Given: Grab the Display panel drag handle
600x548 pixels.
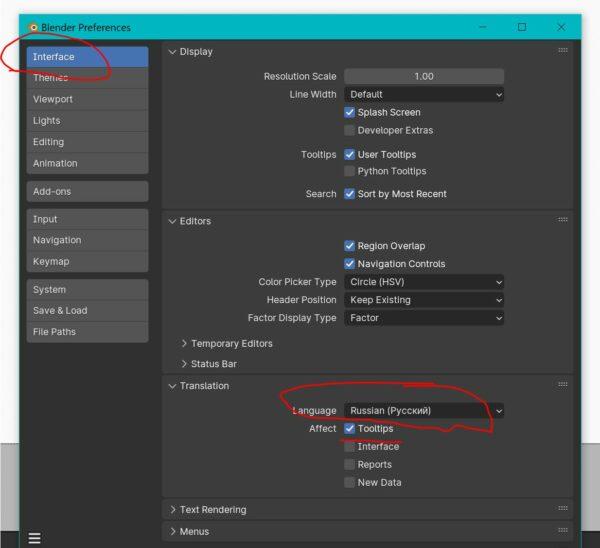Looking at the screenshot, I should tap(562, 51).
